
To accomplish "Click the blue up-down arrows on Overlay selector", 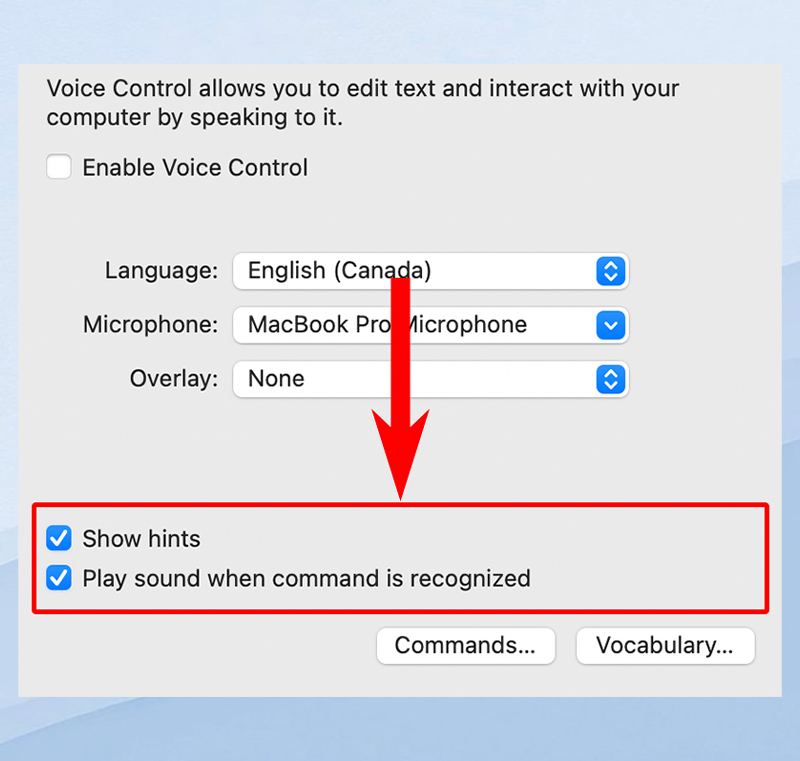I will [x=610, y=379].
